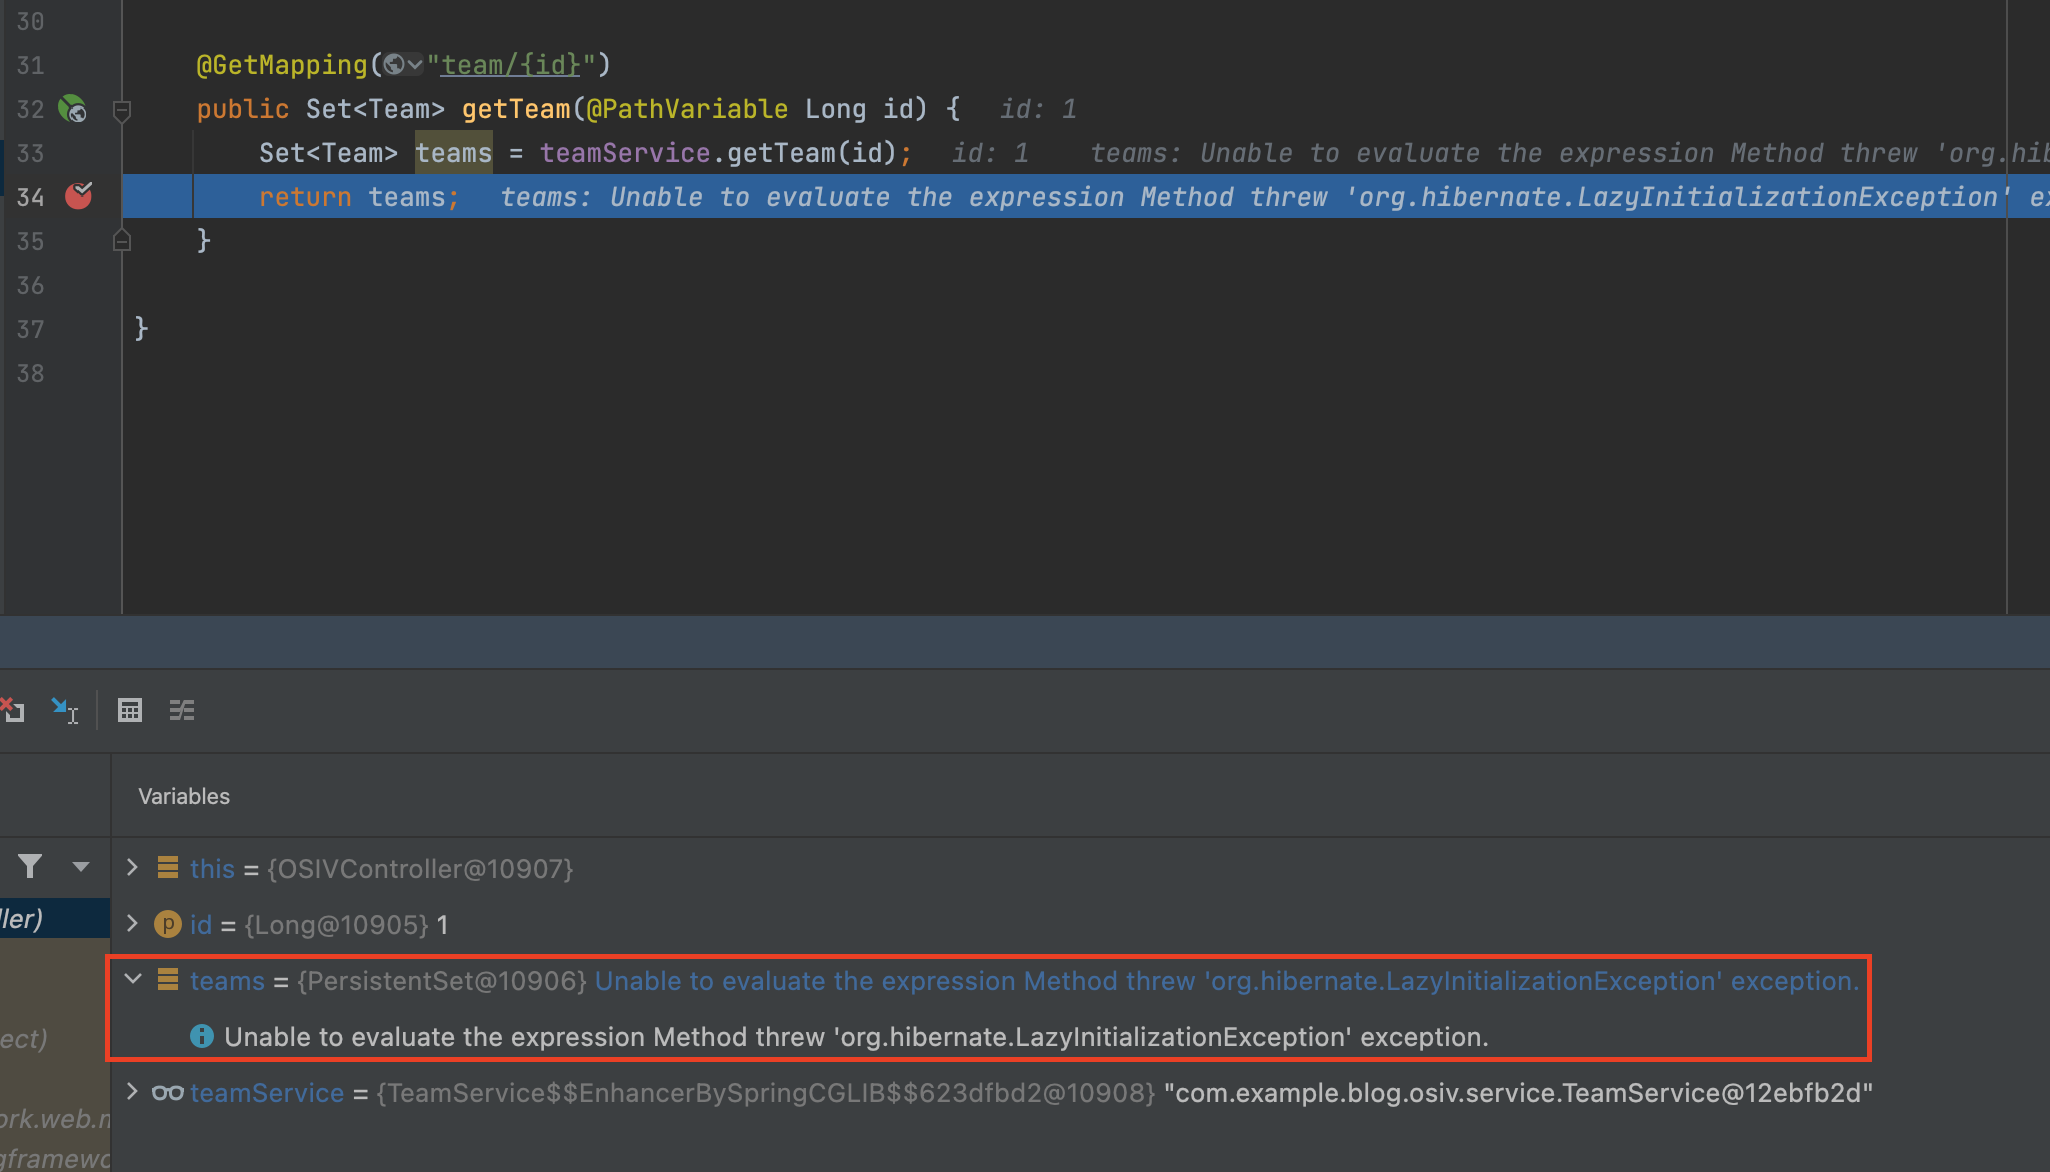
Task: Click the globe icon inside @GetMapping annotation
Action: (x=395, y=65)
